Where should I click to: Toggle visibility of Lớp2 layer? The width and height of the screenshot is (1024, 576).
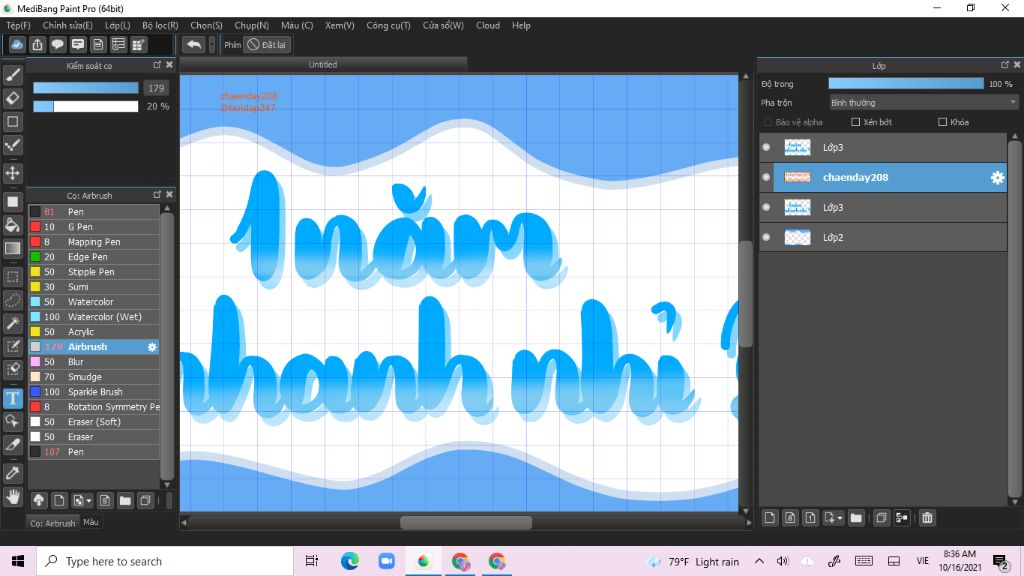[766, 238]
